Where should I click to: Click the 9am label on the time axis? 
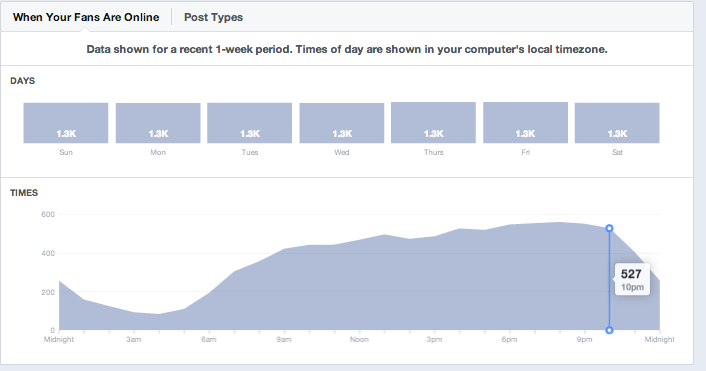(284, 339)
